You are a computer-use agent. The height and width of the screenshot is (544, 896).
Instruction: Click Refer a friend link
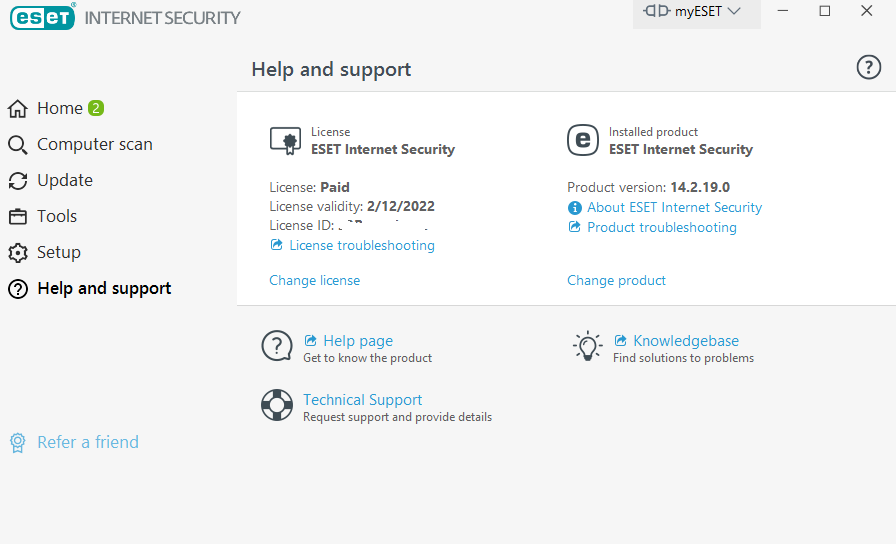click(x=88, y=442)
